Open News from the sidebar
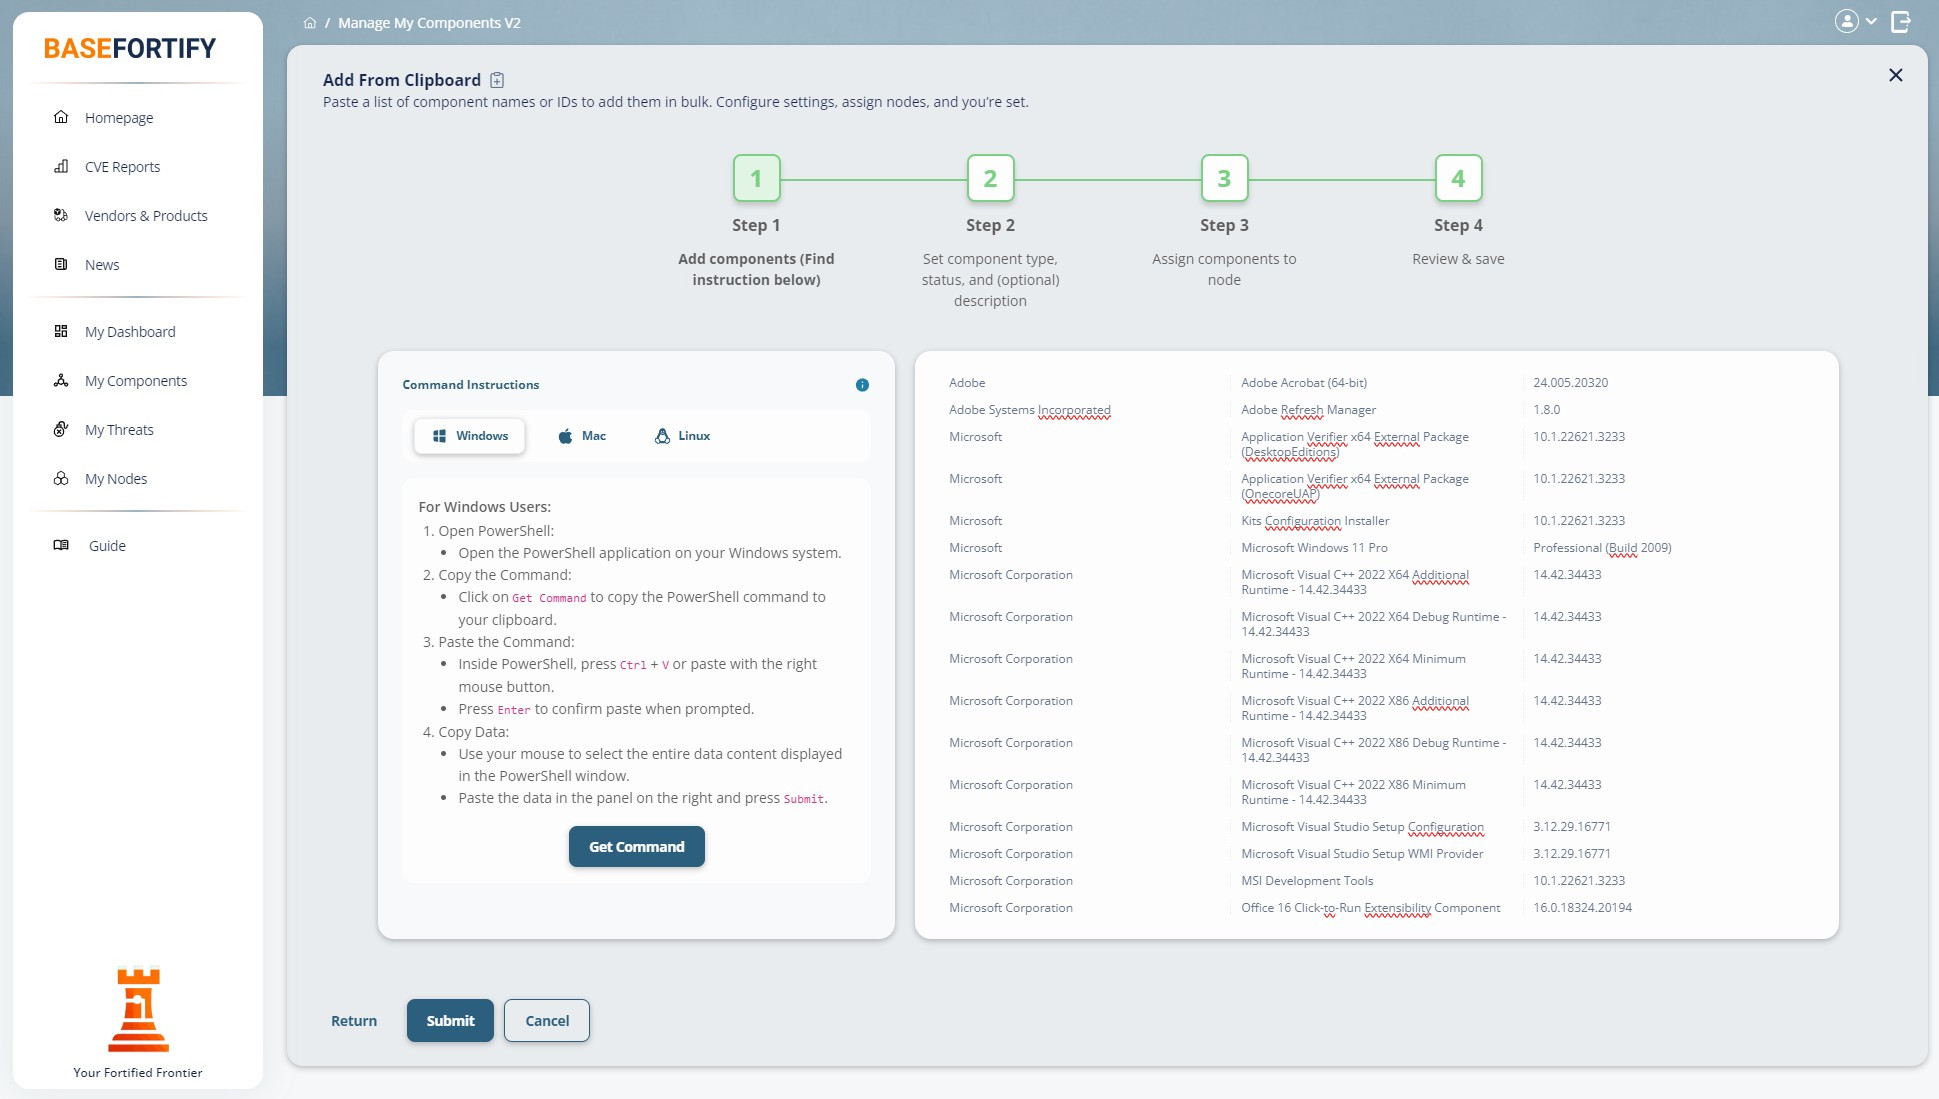The image size is (1939, 1099). (102, 265)
